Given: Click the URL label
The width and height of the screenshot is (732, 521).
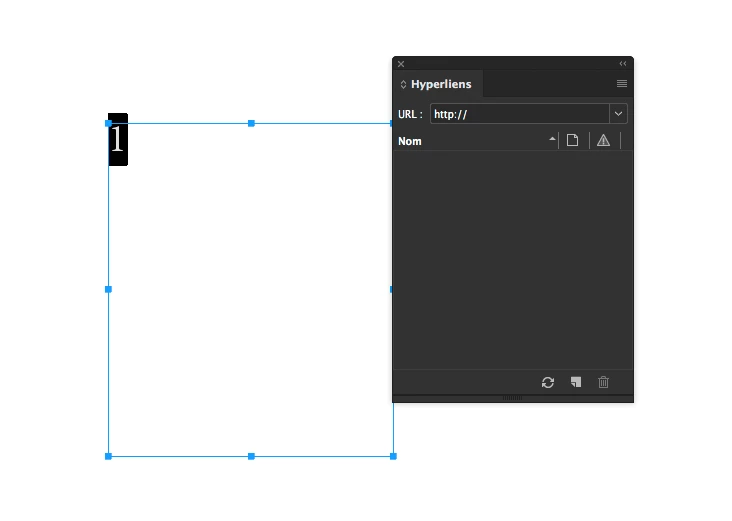Looking at the screenshot, I should point(410,114).
